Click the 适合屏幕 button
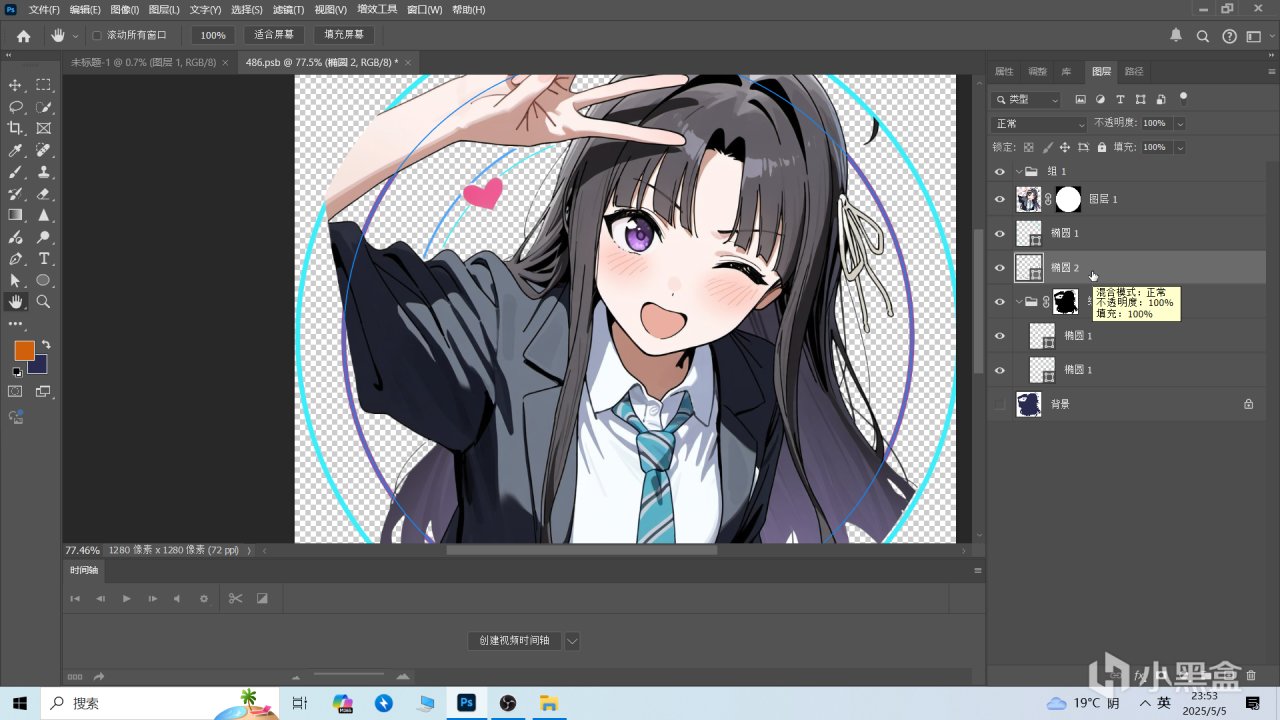This screenshot has height=720, width=1280. coord(274,35)
